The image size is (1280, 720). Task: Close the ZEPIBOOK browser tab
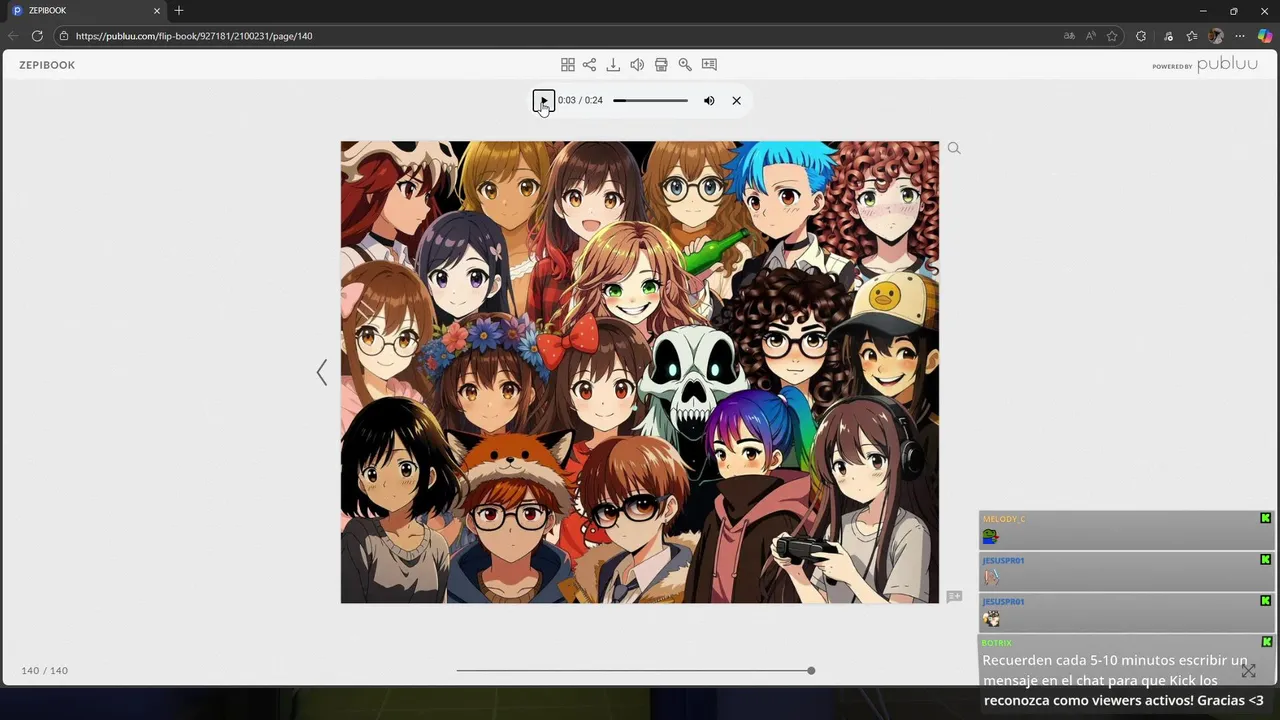[x=157, y=10]
